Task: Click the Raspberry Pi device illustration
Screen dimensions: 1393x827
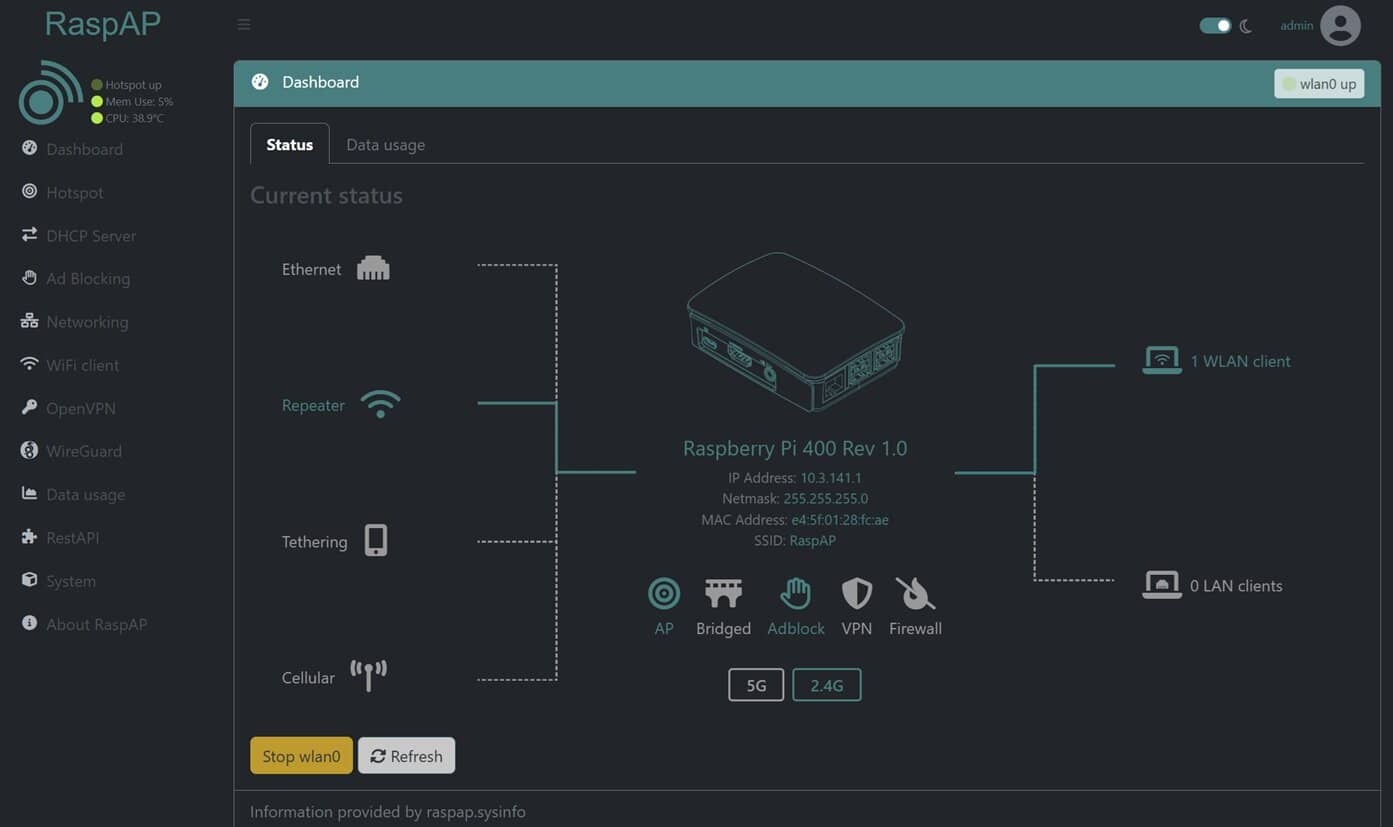Action: [x=795, y=331]
